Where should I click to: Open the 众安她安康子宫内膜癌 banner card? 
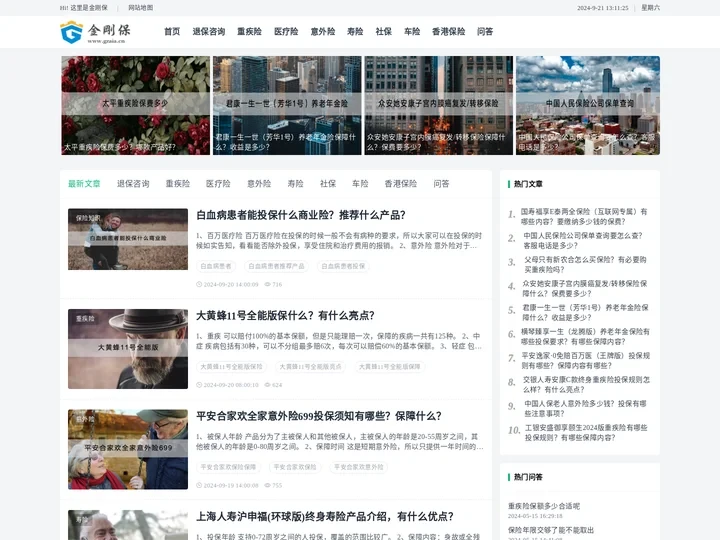click(x=439, y=105)
